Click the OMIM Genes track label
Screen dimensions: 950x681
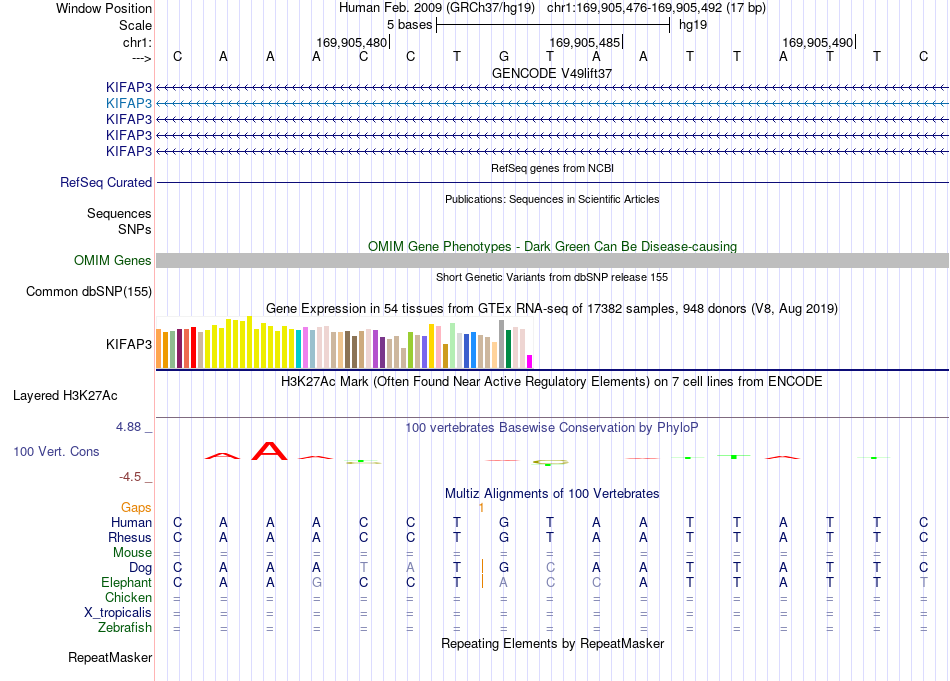click(113, 261)
